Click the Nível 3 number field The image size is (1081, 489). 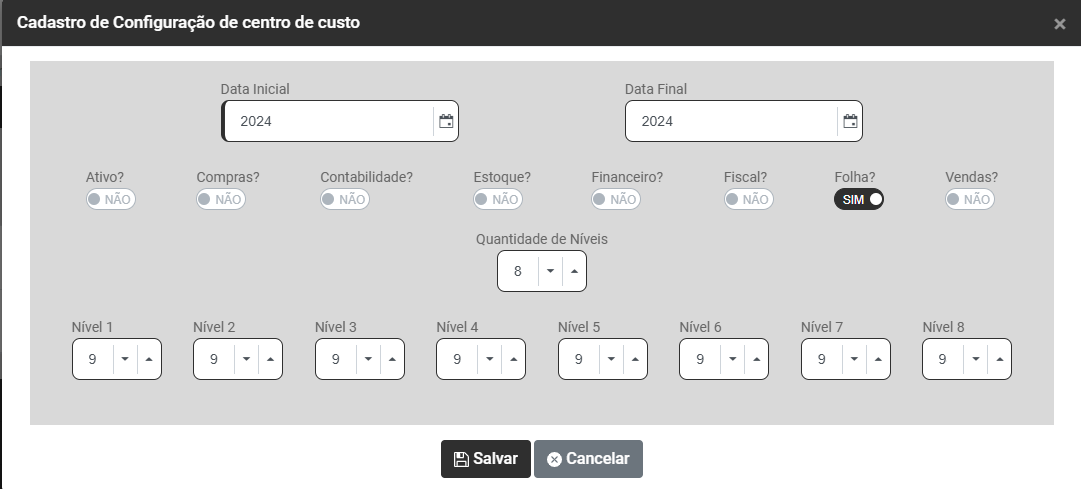coord(336,360)
